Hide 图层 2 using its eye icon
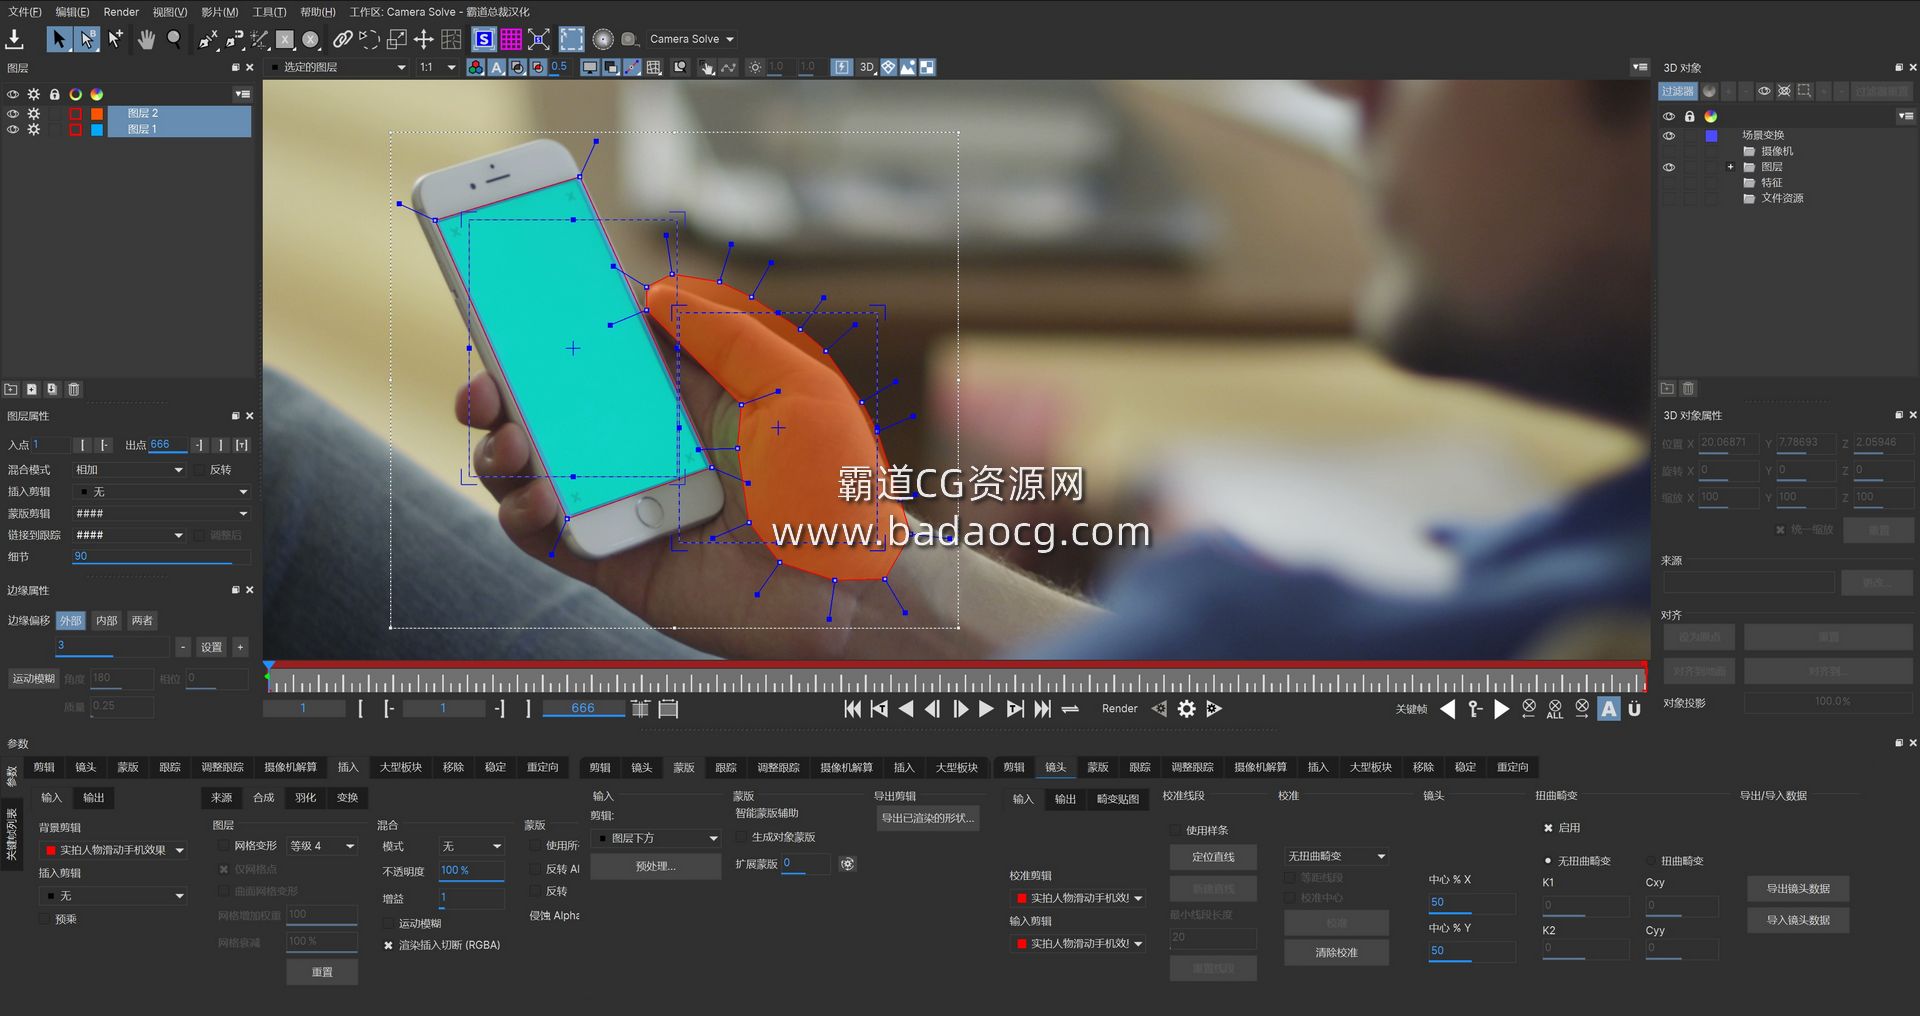The height and width of the screenshot is (1016, 1920). point(13,114)
